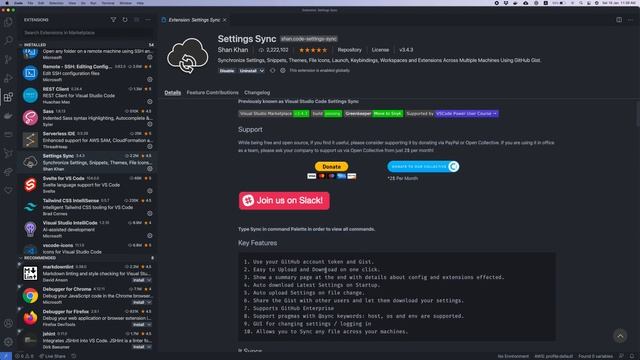Image resolution: width=640 pixels, height=360 pixels.
Task: Select the REST Client extension row
Action: 87,95
